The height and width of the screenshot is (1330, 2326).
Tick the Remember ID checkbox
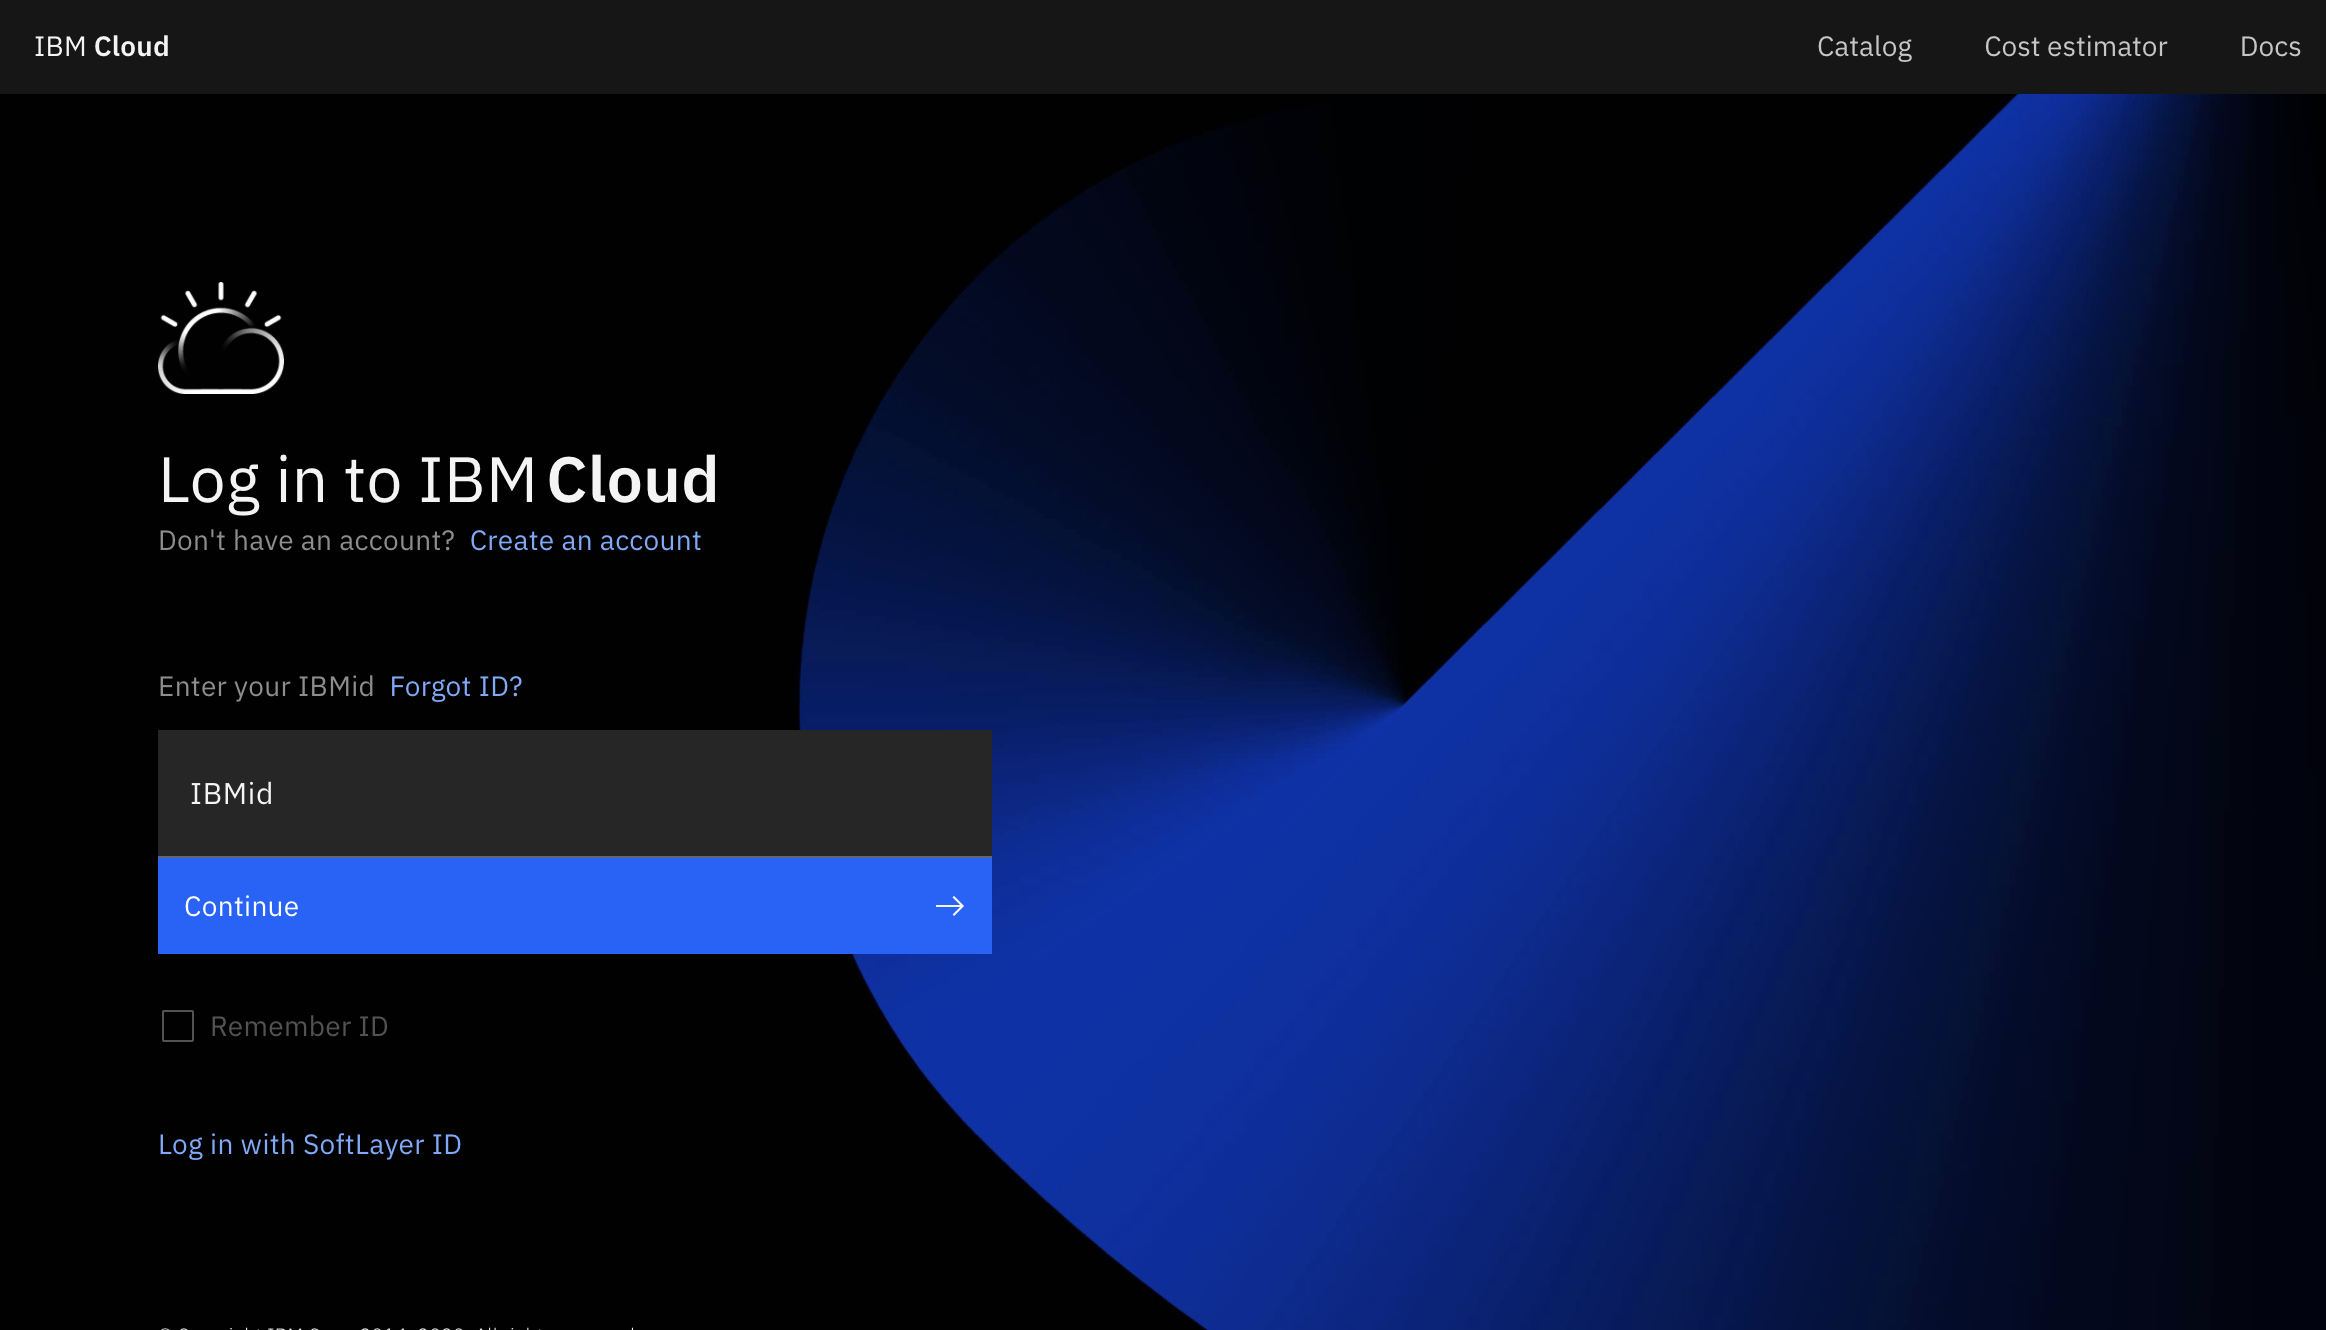178,1026
